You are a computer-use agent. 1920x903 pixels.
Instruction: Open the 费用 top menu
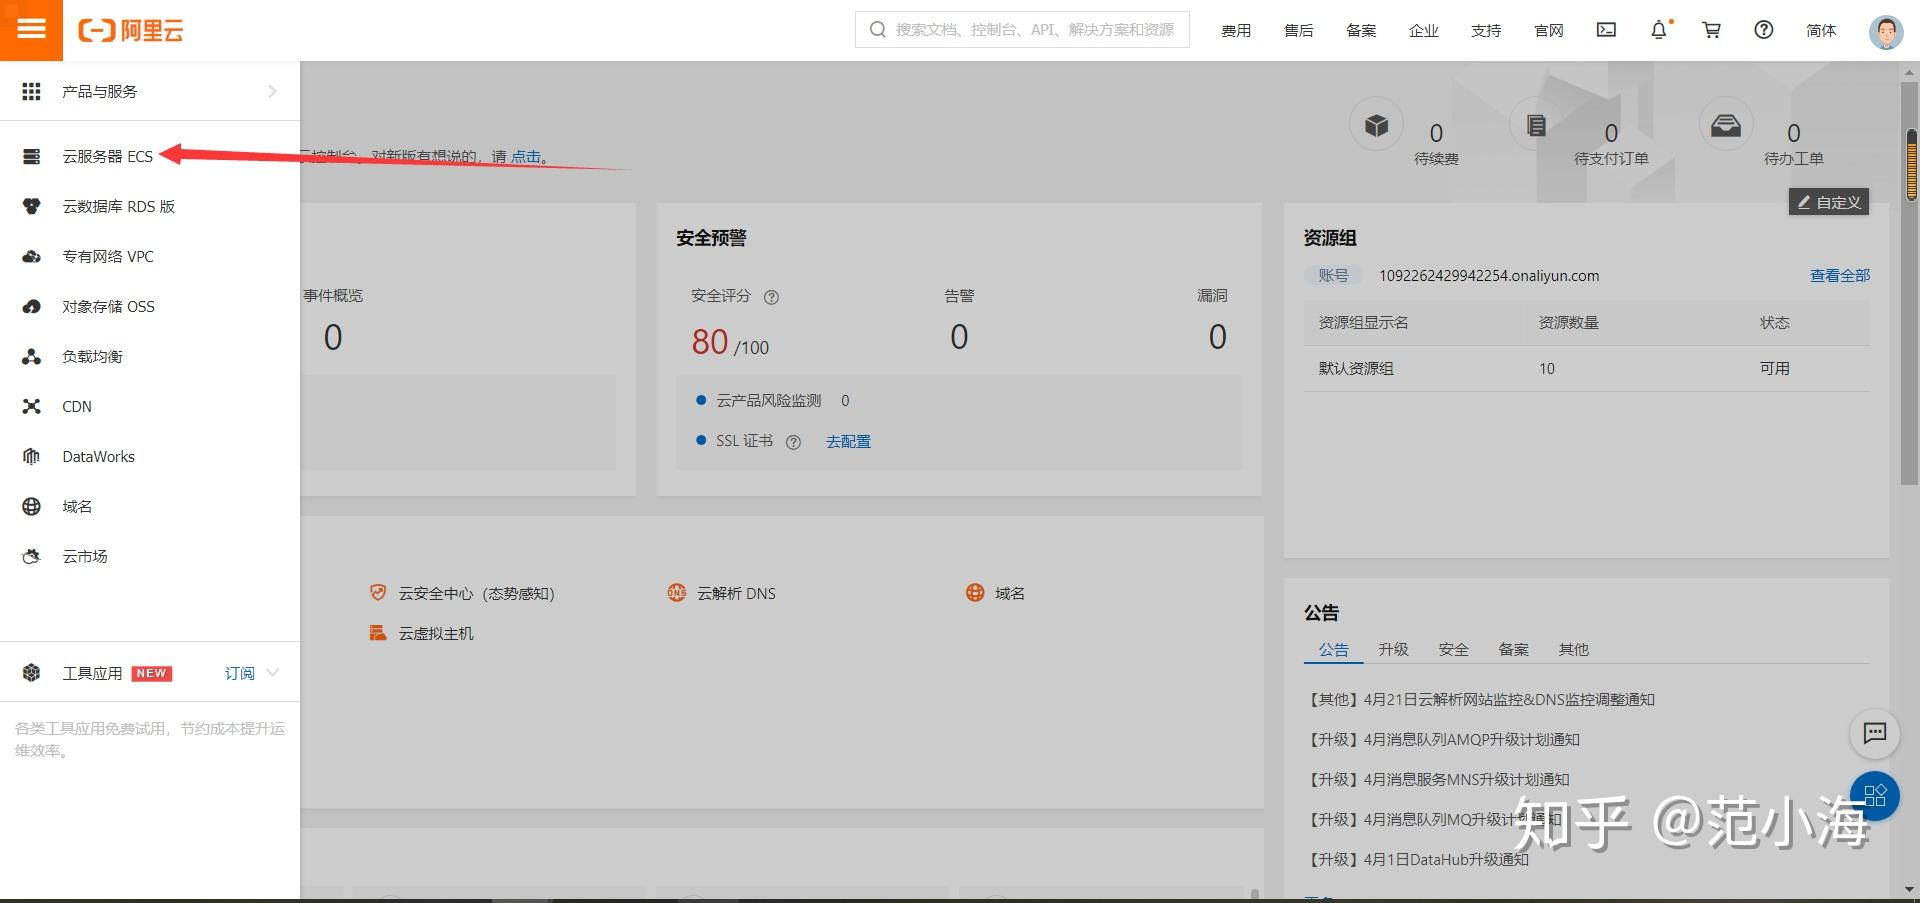click(1236, 30)
